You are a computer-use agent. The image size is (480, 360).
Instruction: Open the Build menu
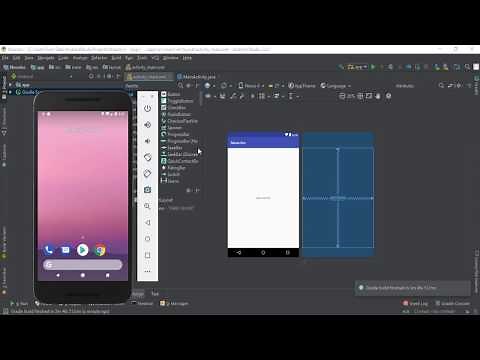pos(116,58)
